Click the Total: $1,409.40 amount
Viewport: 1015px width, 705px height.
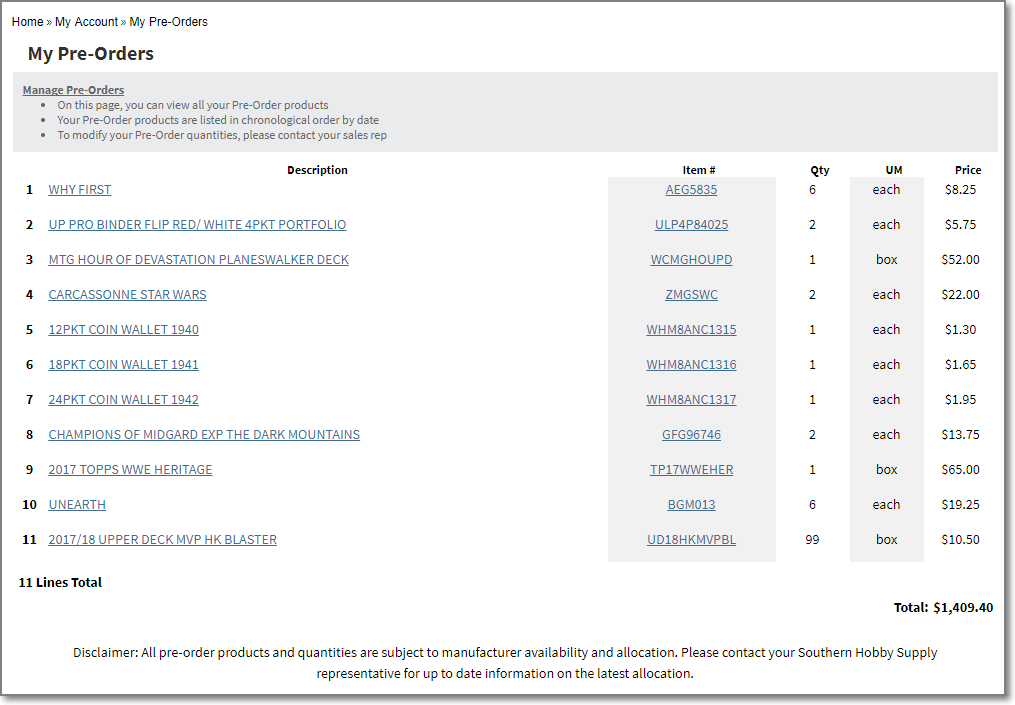coord(943,607)
